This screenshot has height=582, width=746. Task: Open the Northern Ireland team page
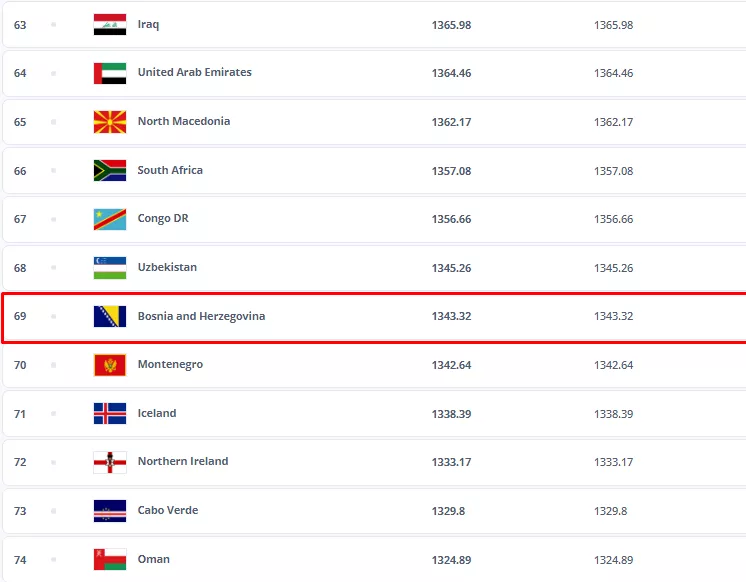pyautogui.click(x=183, y=462)
